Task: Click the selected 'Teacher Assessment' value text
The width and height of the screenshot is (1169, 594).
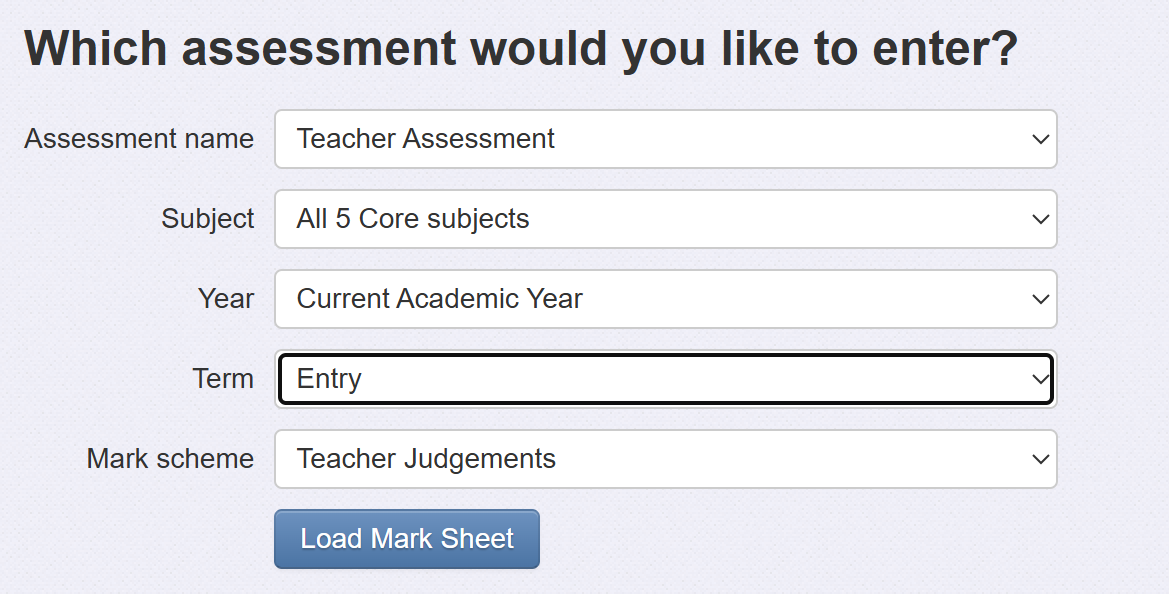Action: point(426,139)
